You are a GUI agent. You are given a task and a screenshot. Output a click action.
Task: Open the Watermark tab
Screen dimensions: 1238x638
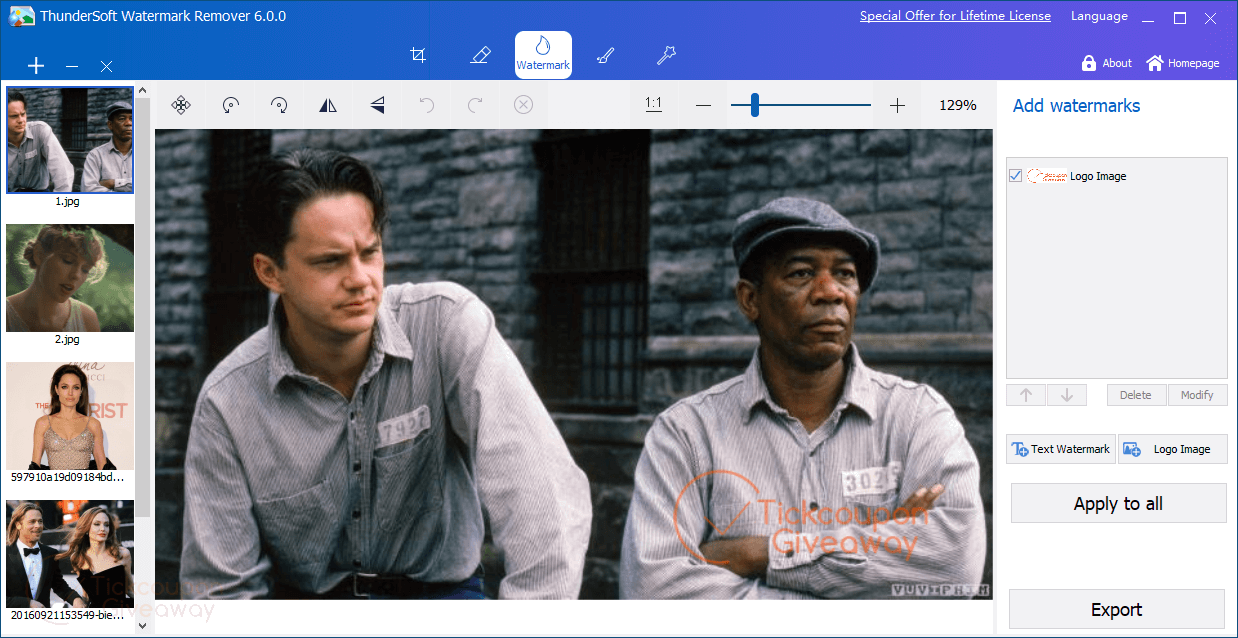pos(543,55)
